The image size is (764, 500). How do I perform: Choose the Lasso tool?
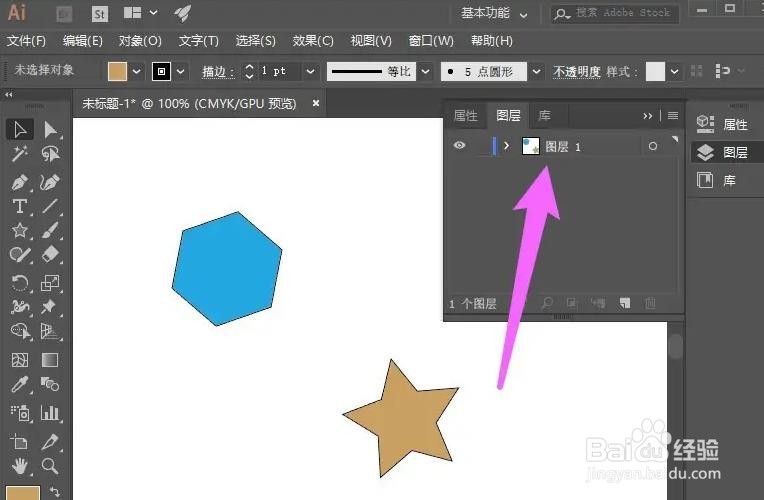(50, 154)
